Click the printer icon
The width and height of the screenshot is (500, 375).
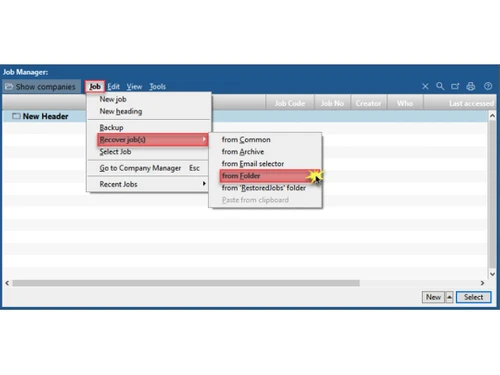click(471, 87)
